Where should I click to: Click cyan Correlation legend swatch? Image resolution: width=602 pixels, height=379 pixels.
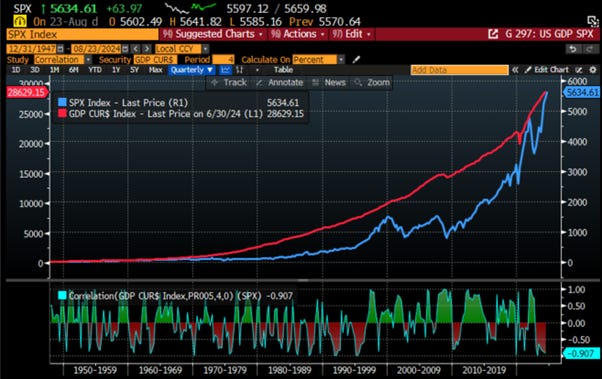click(x=62, y=296)
